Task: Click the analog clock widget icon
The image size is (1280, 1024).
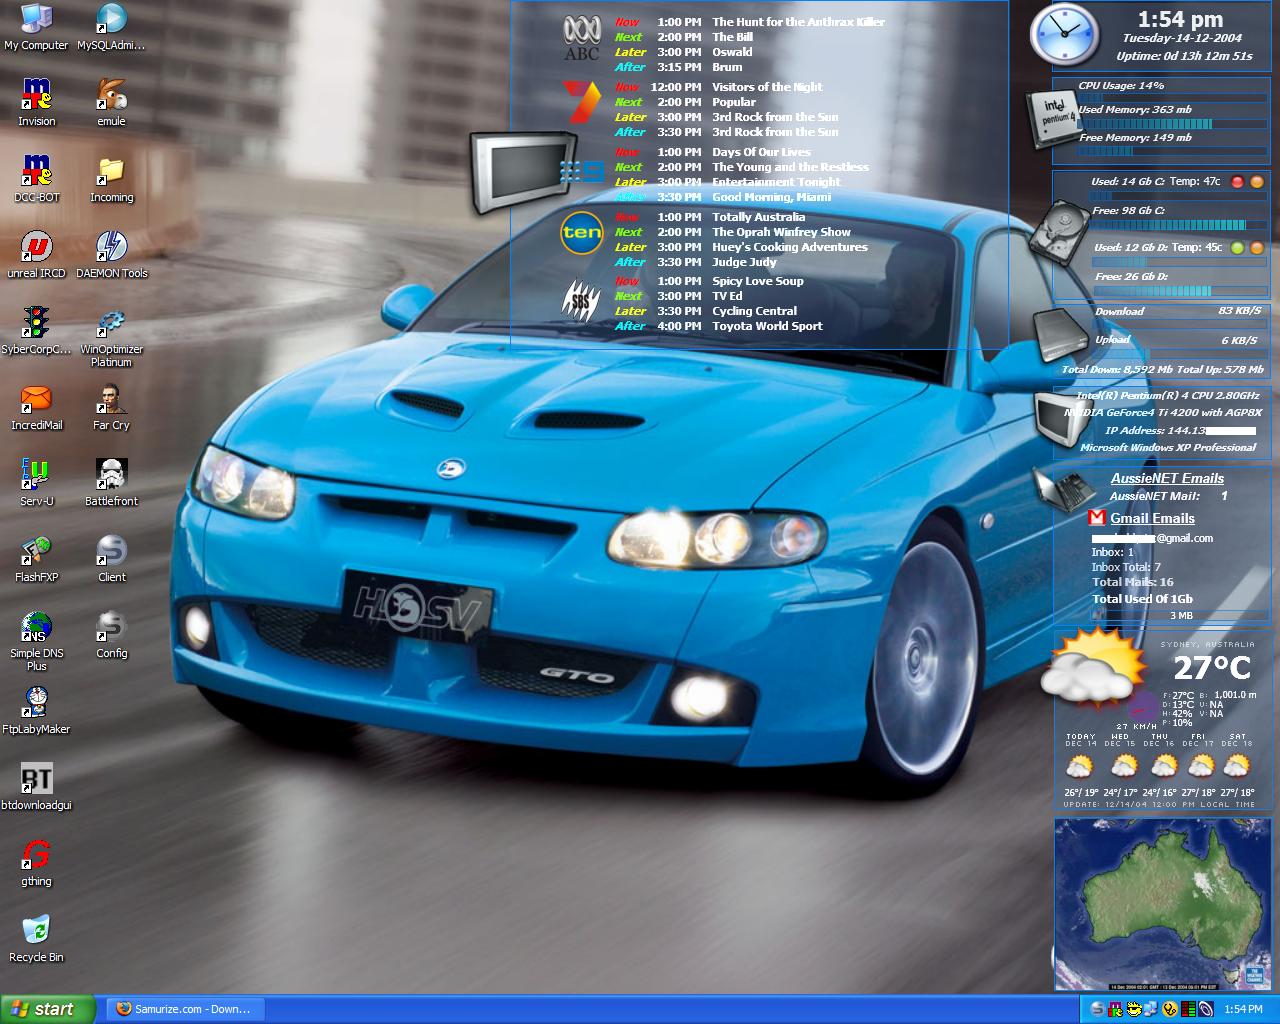Action: tap(1064, 36)
